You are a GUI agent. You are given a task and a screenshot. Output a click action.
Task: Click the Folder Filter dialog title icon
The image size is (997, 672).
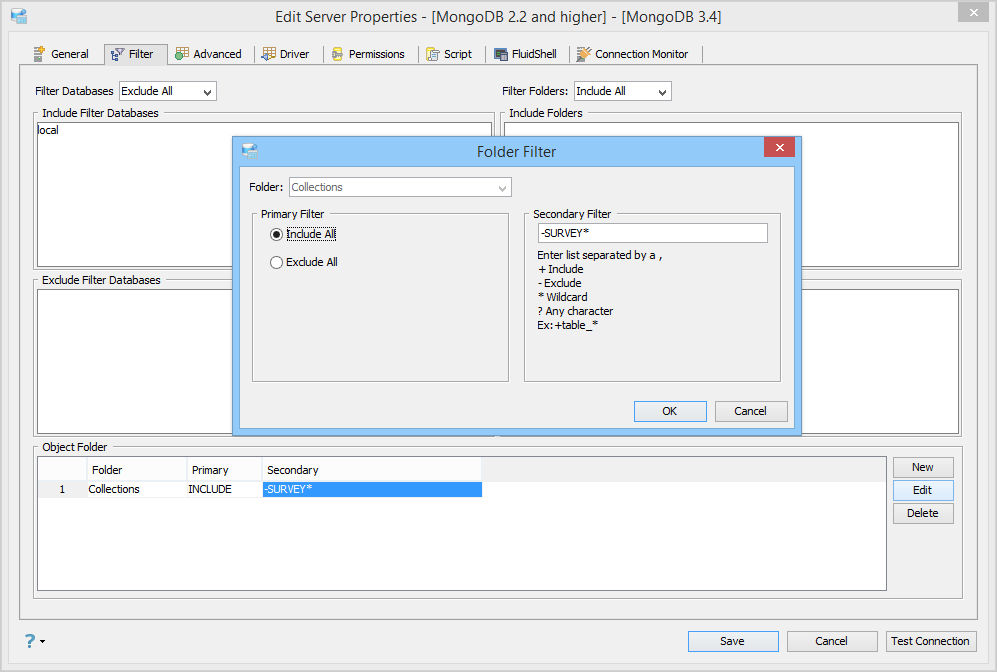[251, 151]
